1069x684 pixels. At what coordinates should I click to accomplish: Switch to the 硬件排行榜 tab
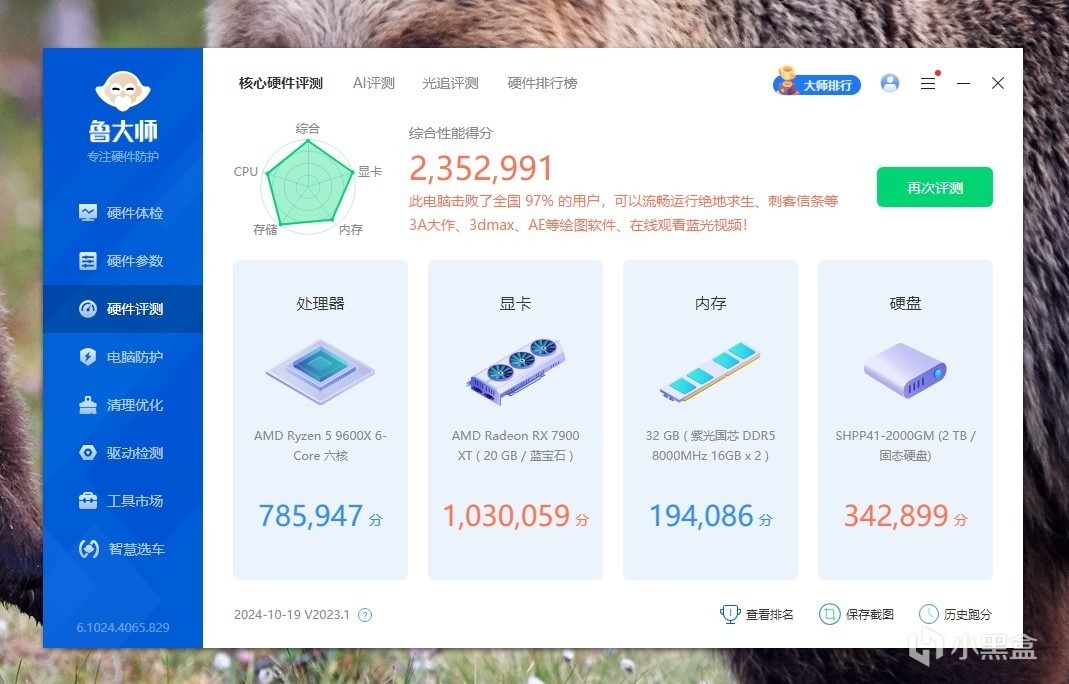click(x=543, y=83)
